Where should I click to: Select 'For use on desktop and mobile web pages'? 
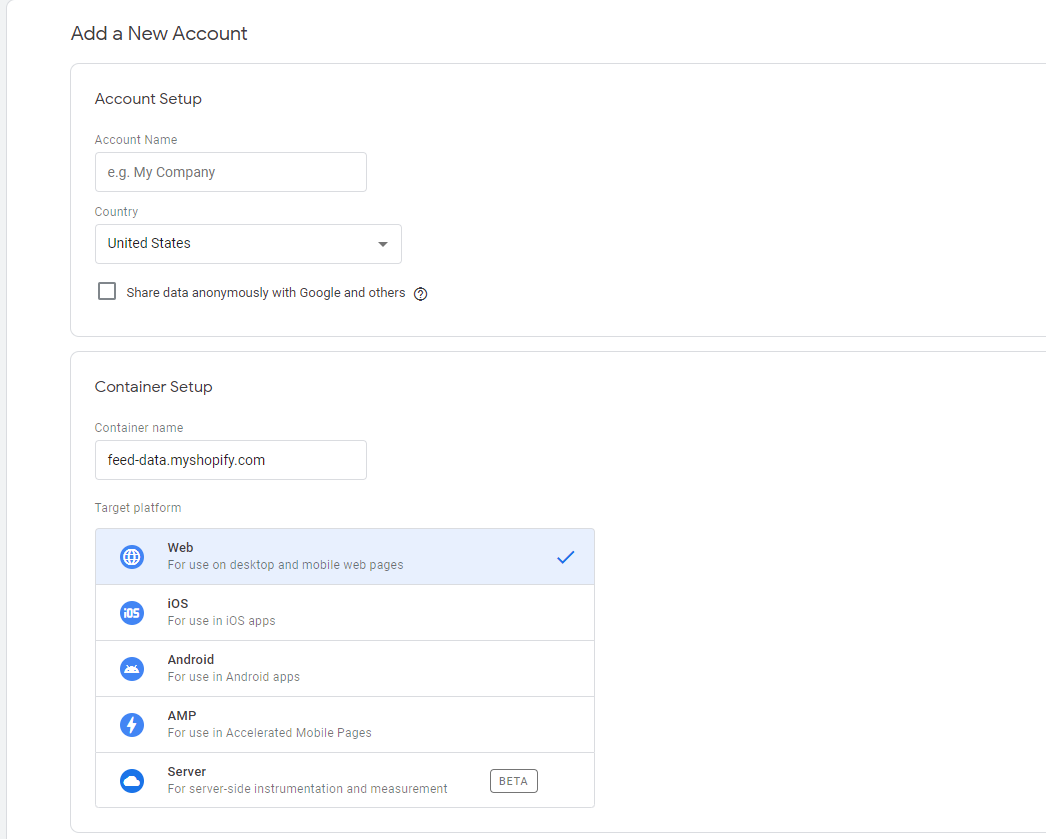[x=285, y=565]
